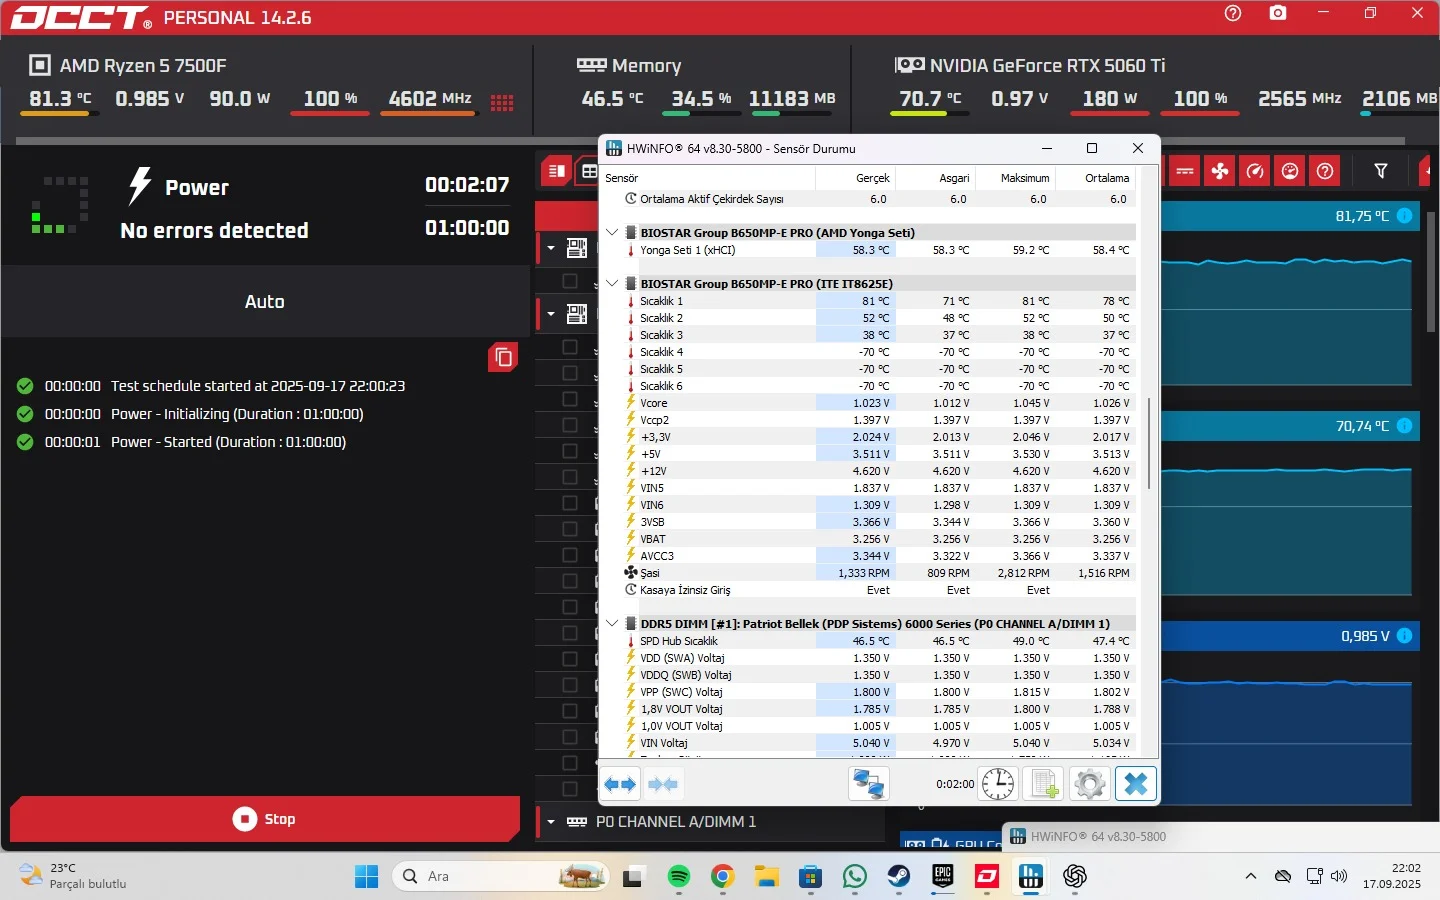Click the OCCT graph panel vertical scrollbar

(1431, 270)
